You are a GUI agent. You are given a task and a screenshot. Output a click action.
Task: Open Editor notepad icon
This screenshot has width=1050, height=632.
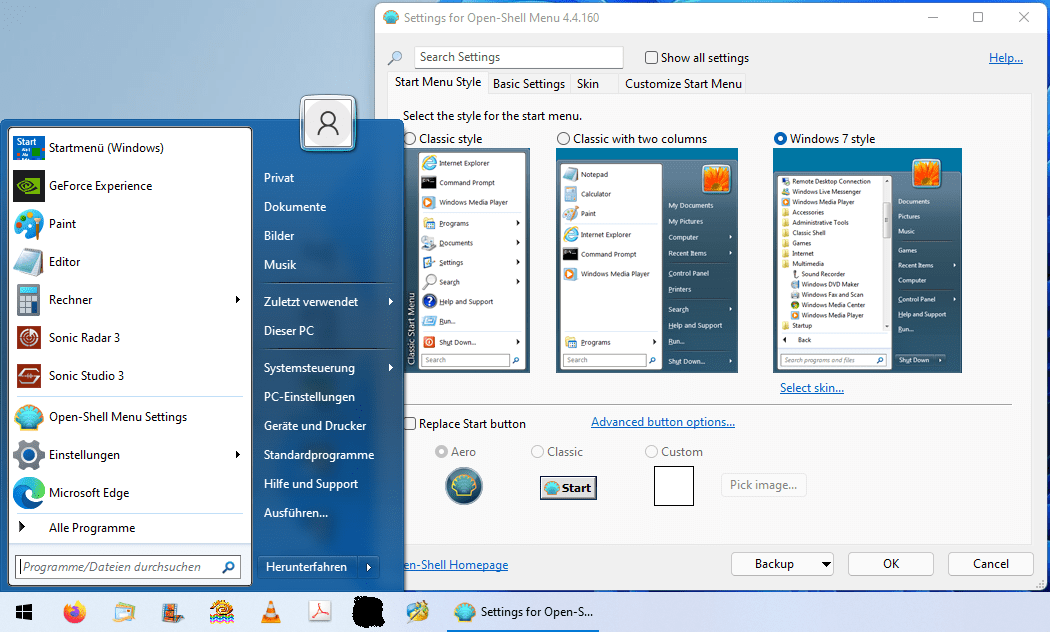(29, 262)
